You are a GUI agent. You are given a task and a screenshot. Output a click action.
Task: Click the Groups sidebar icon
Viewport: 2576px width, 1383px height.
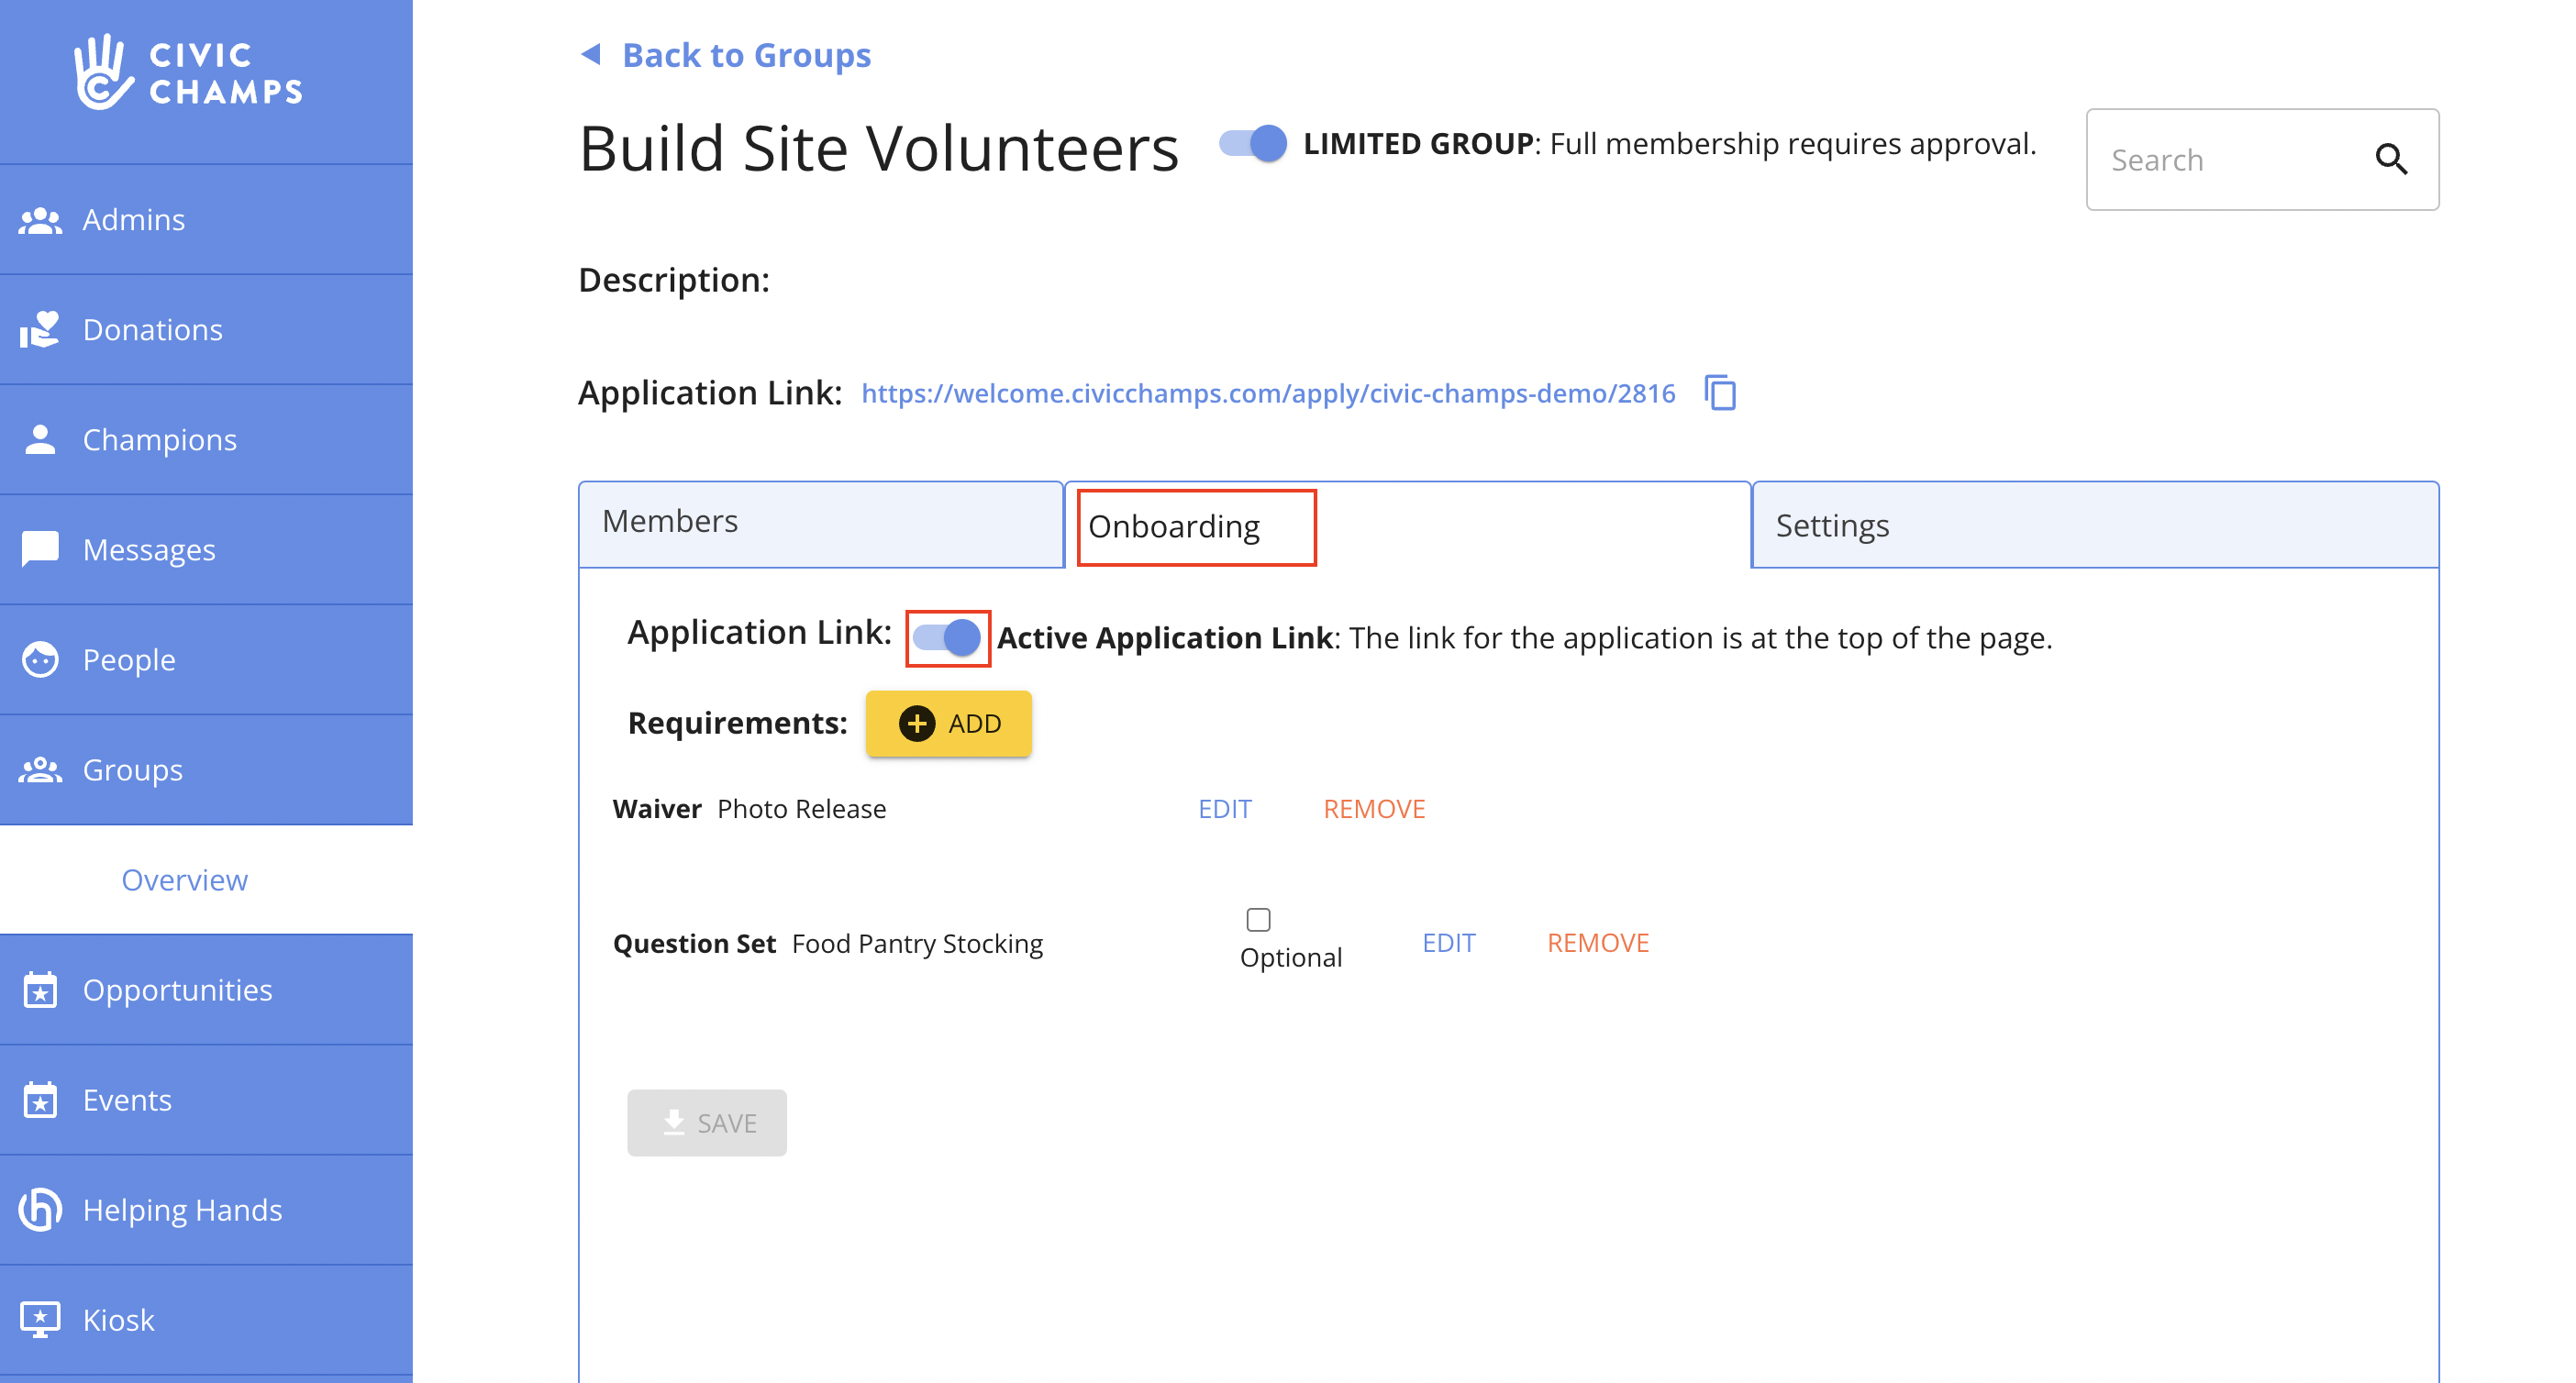coord(40,770)
